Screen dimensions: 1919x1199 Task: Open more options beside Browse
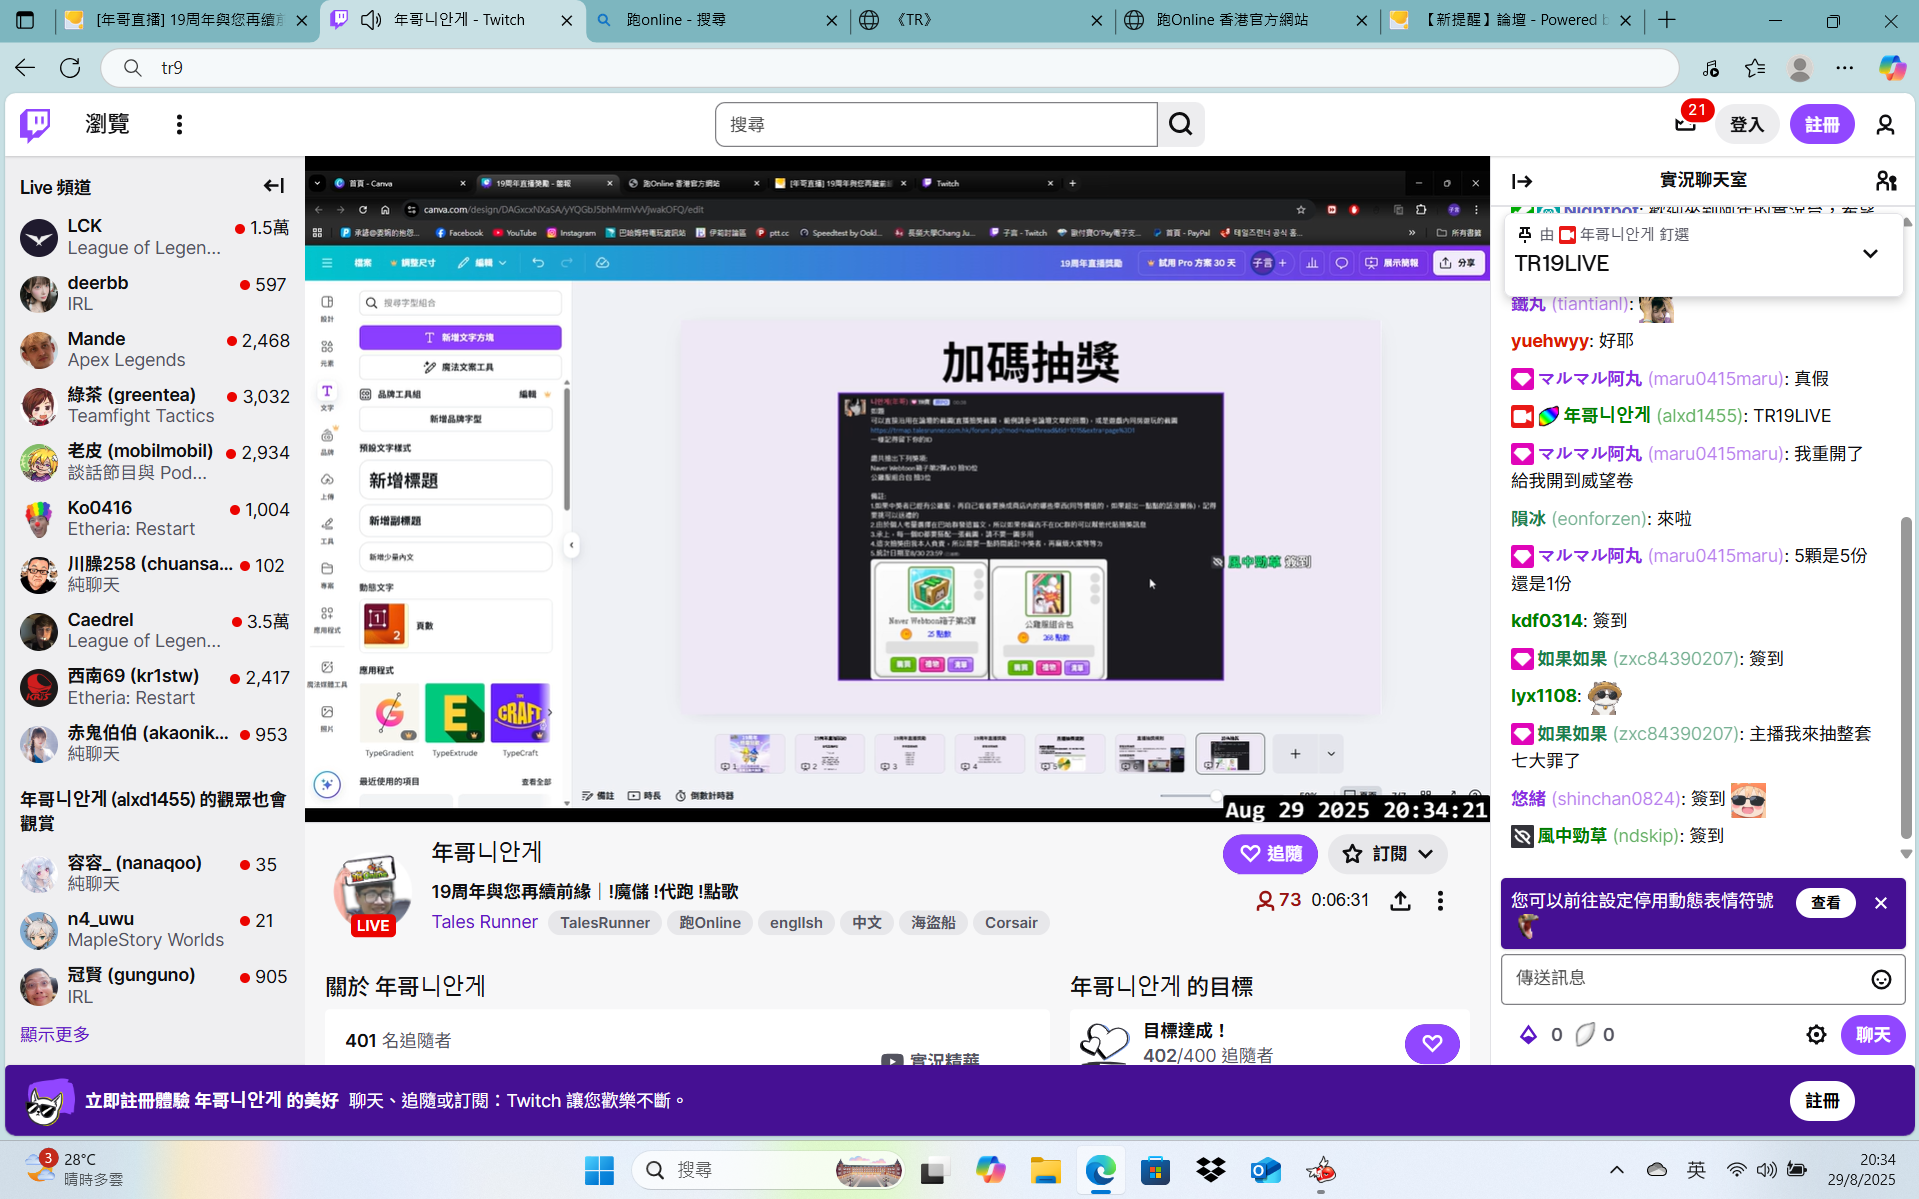179,124
